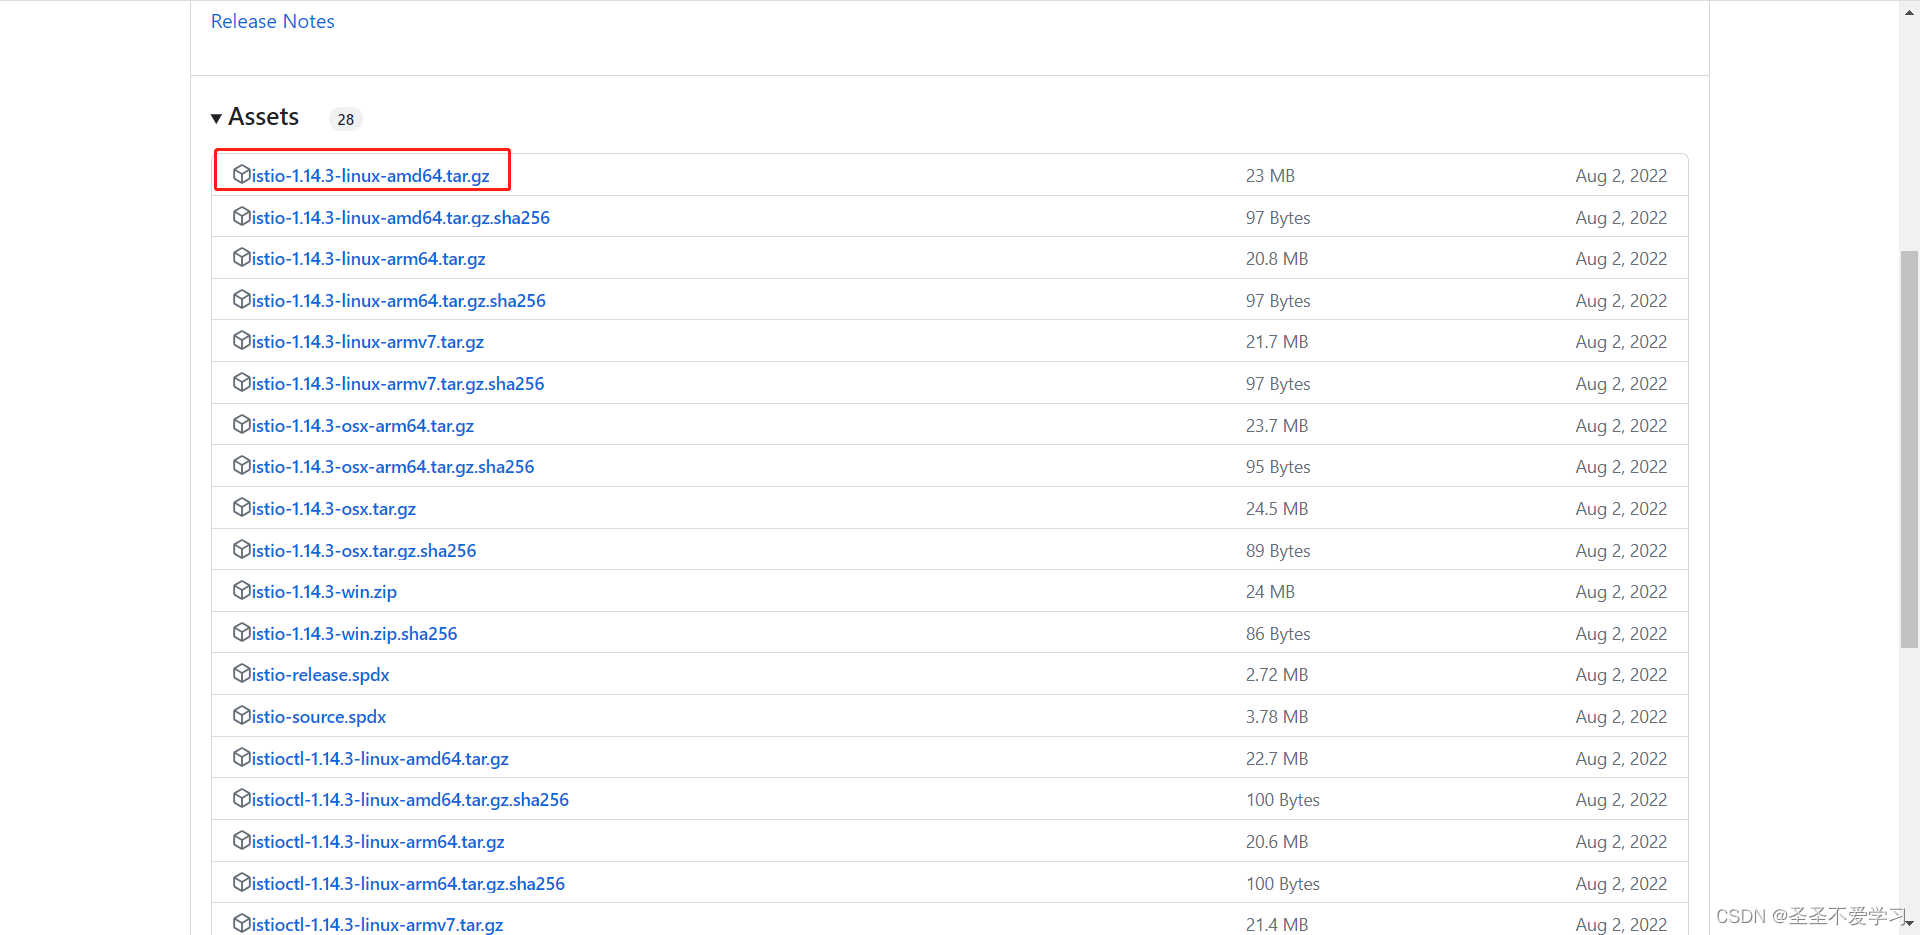
Task: Click package icon beside istioctl-1.14.3-linux-amd64.tar.gz.sha256
Action: pos(242,798)
